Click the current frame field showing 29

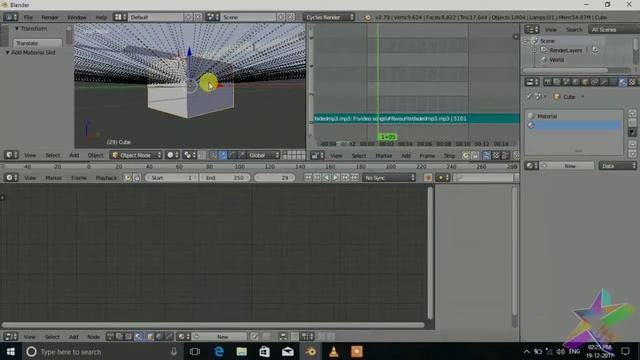(274, 178)
